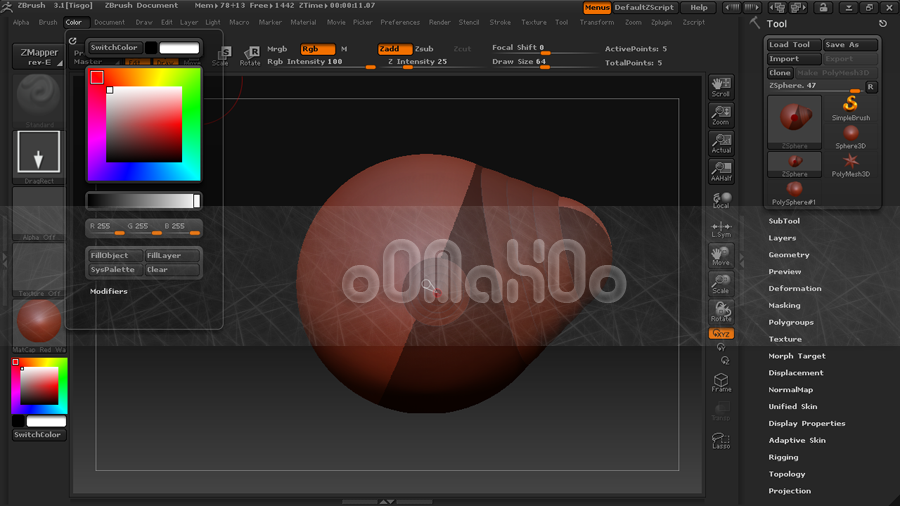Select the Move view icon

pyautogui.click(x=721, y=256)
